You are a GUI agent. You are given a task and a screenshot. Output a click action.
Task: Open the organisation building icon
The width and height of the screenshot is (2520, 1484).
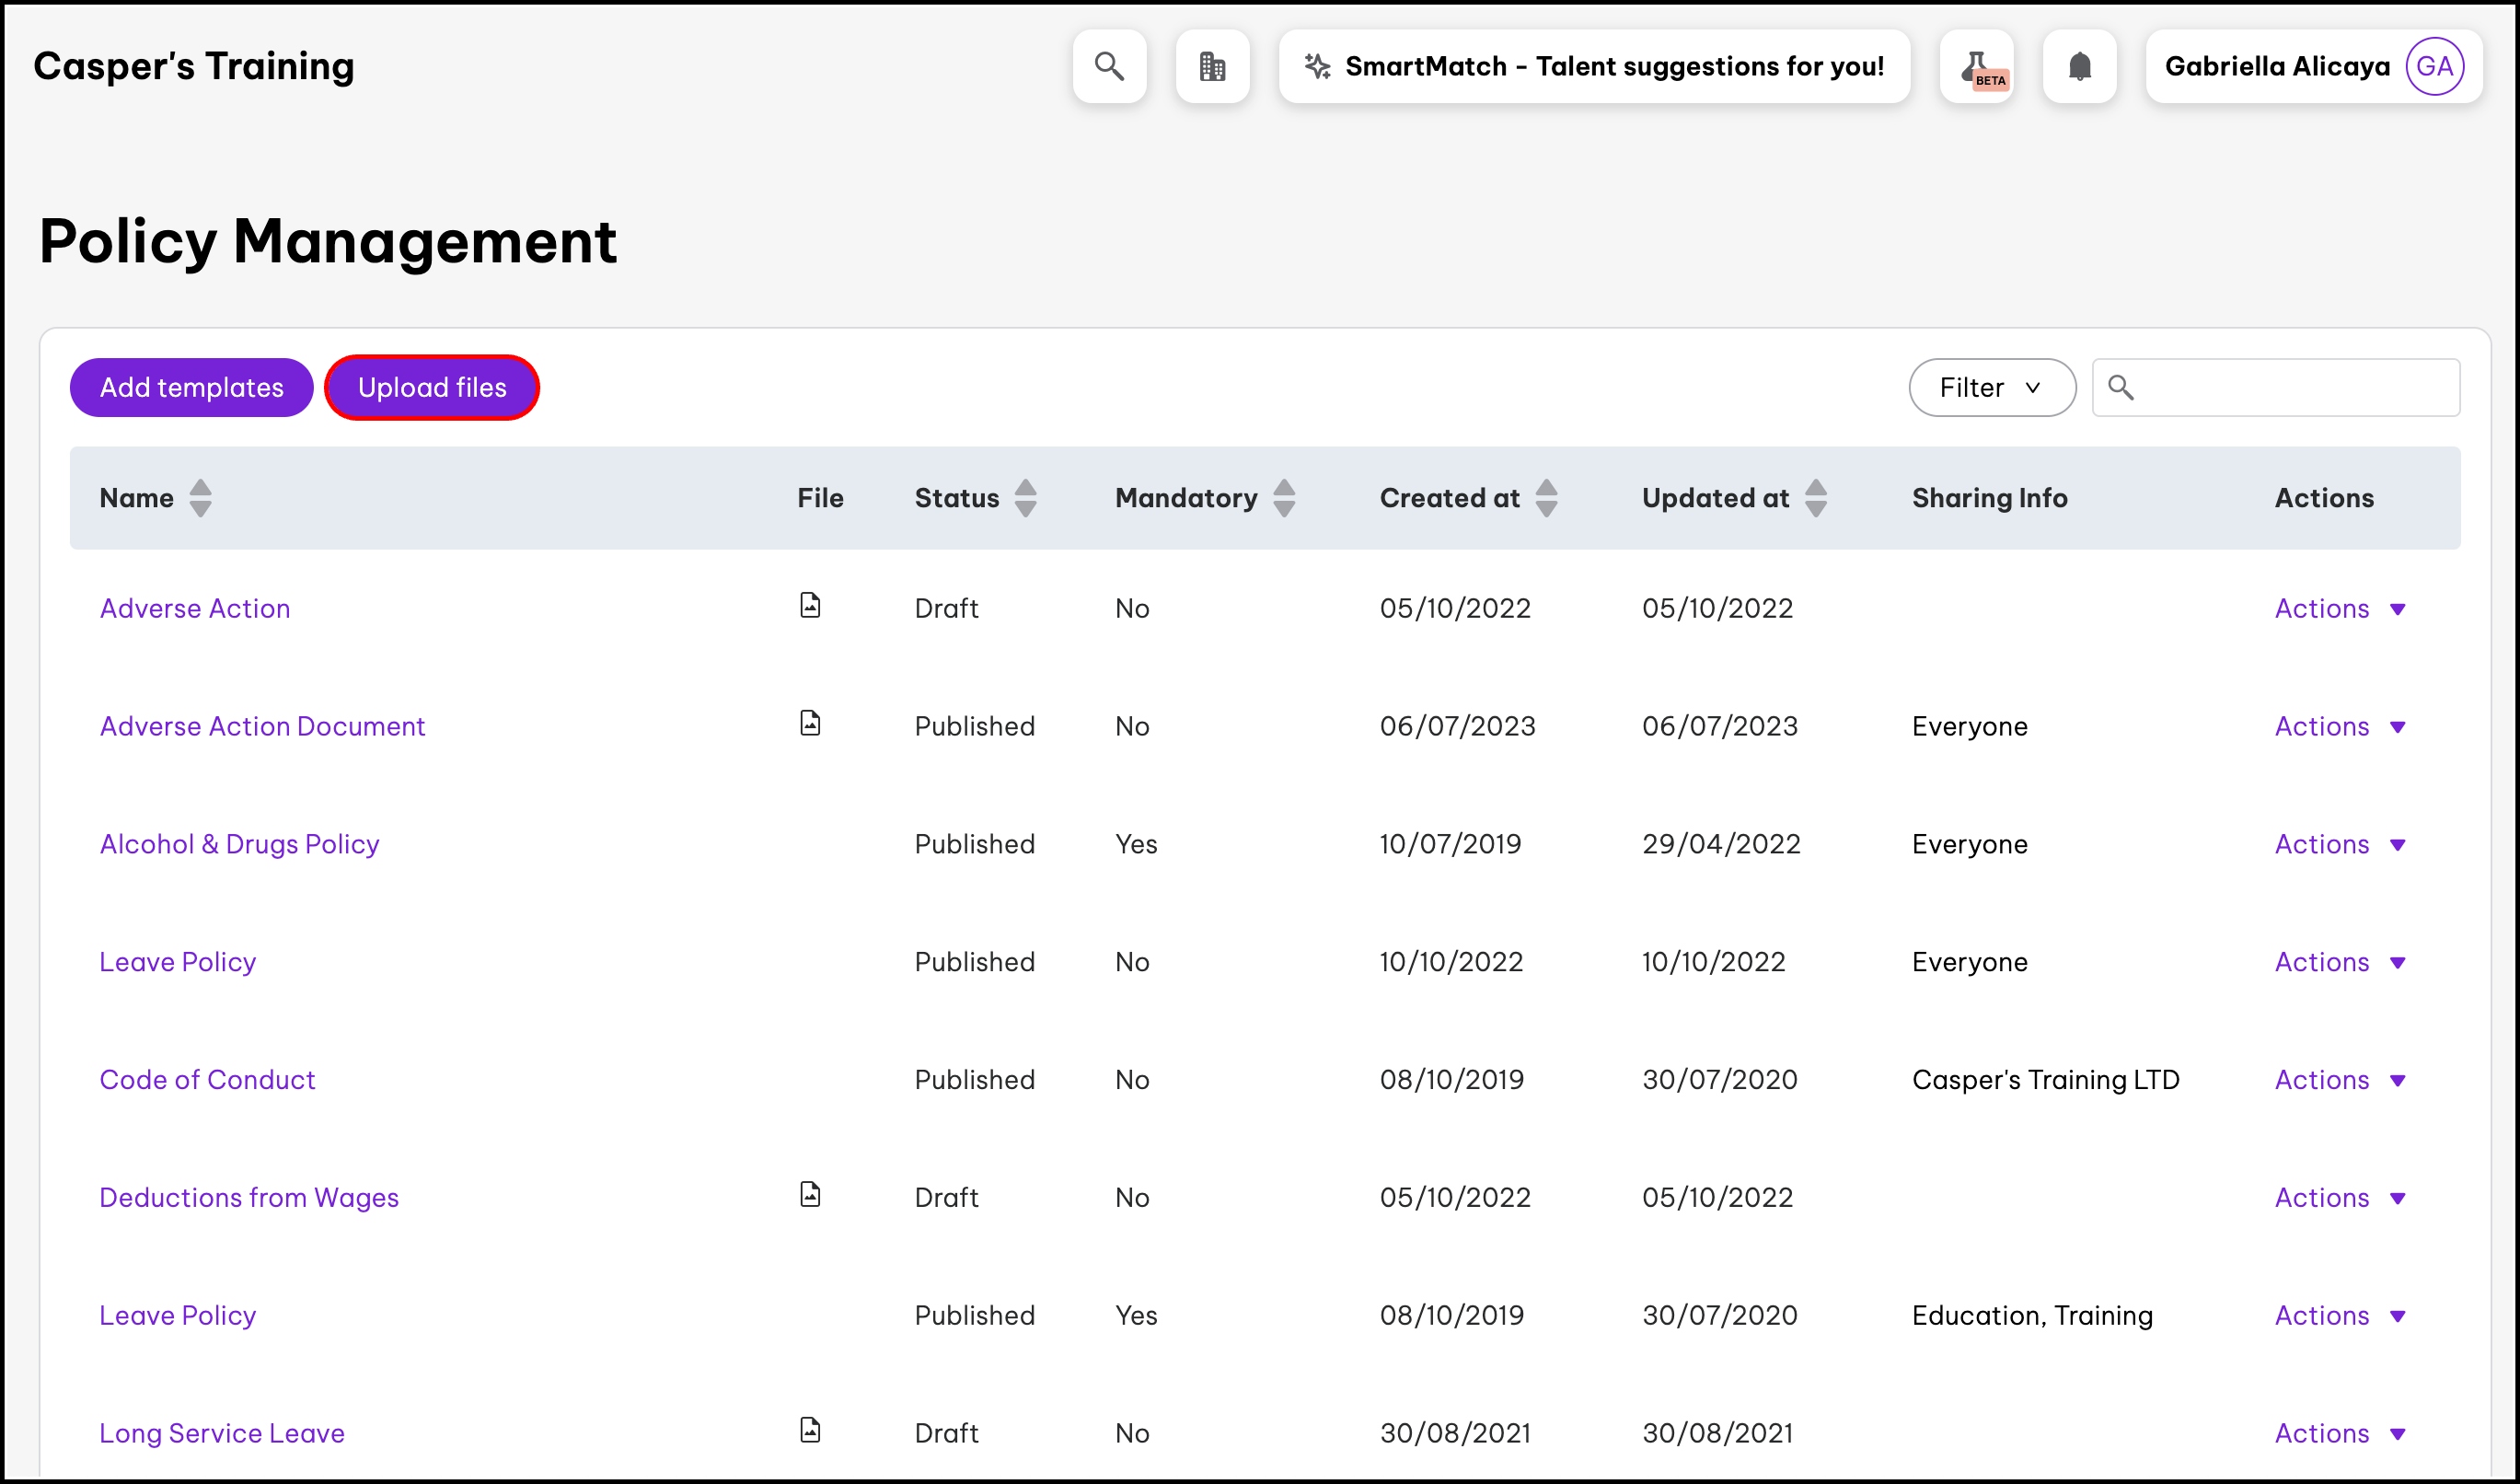tap(1212, 66)
